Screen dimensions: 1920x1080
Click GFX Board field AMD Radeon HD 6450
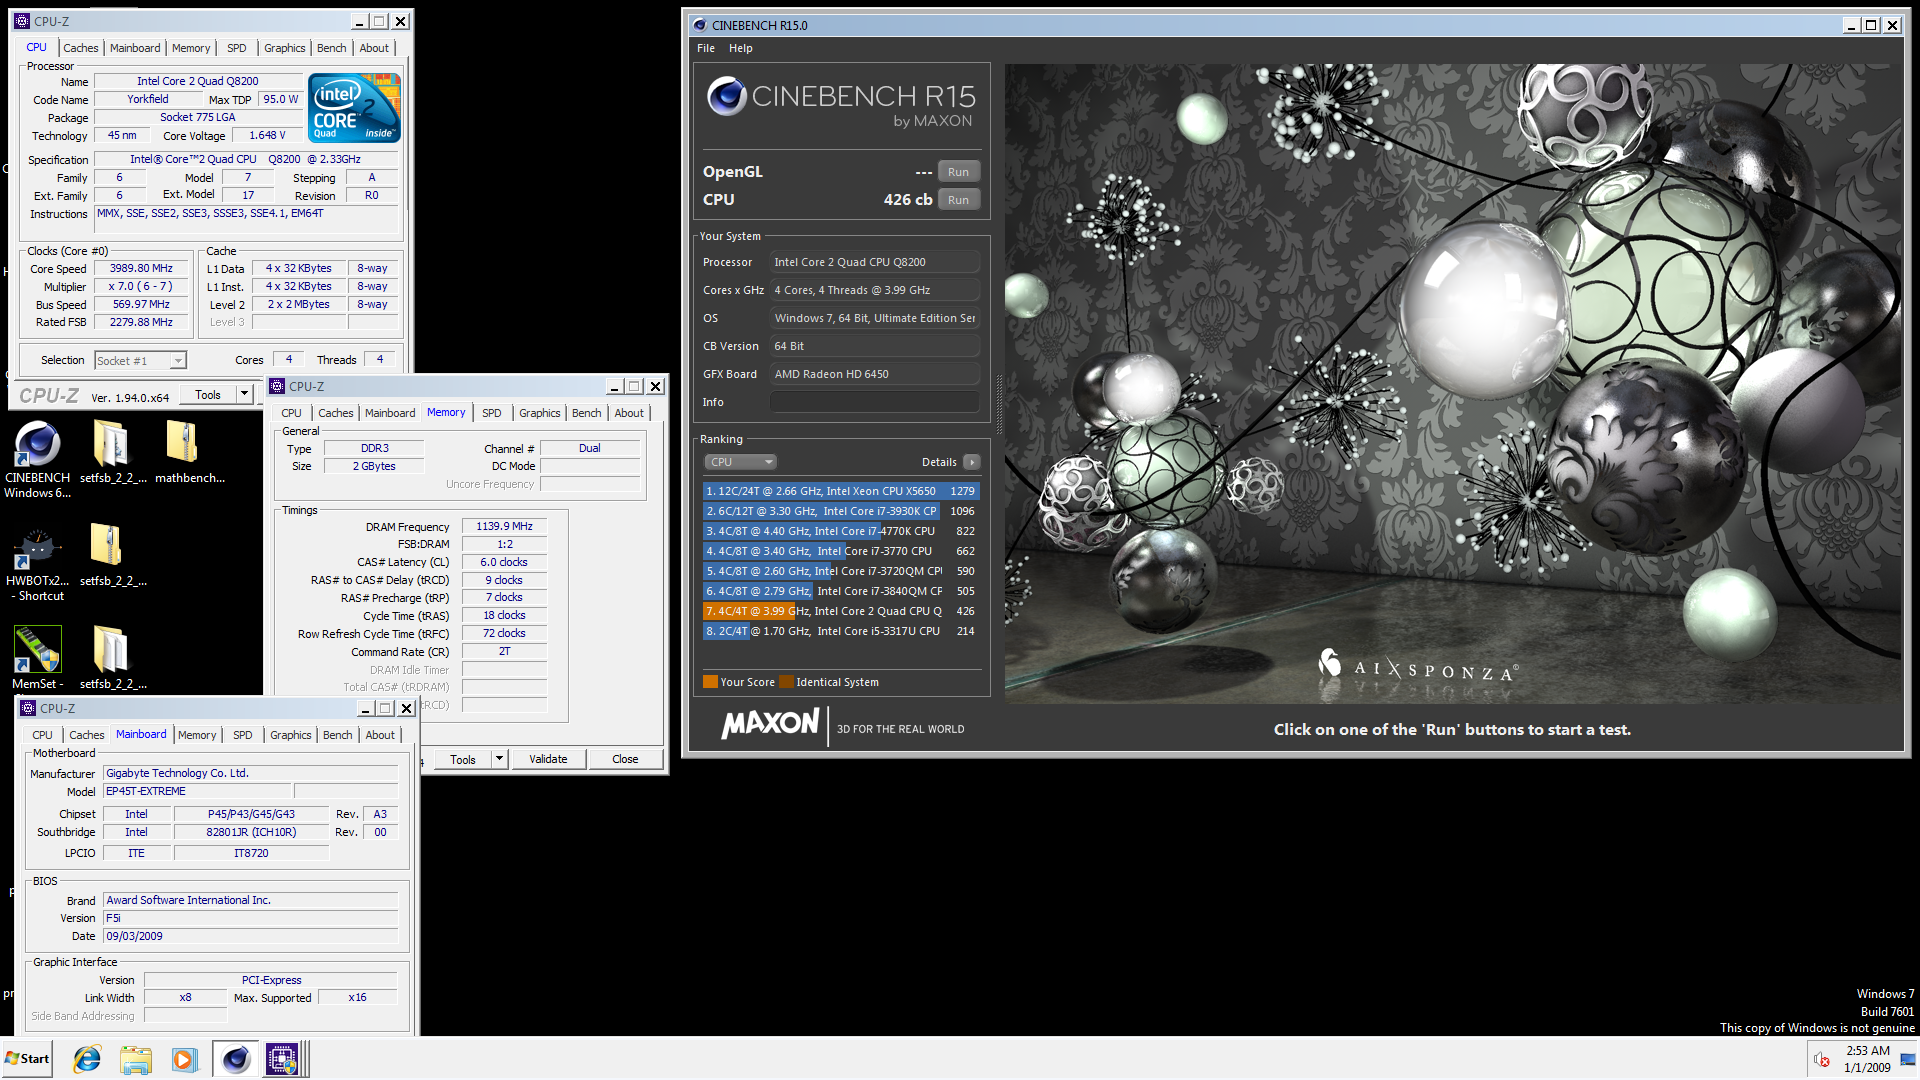(x=875, y=374)
